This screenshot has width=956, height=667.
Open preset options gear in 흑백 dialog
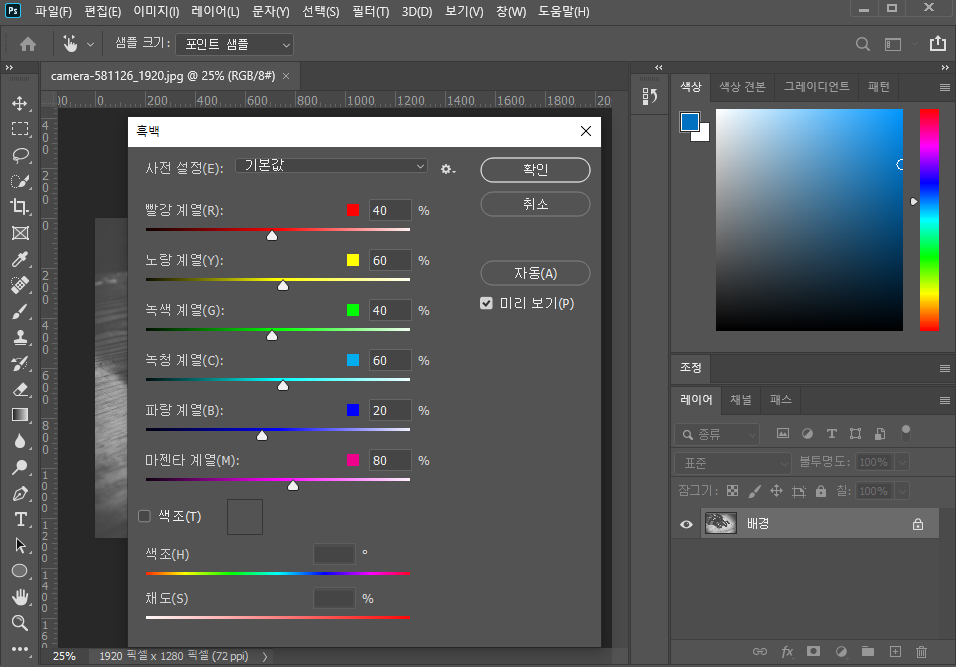coord(448,169)
